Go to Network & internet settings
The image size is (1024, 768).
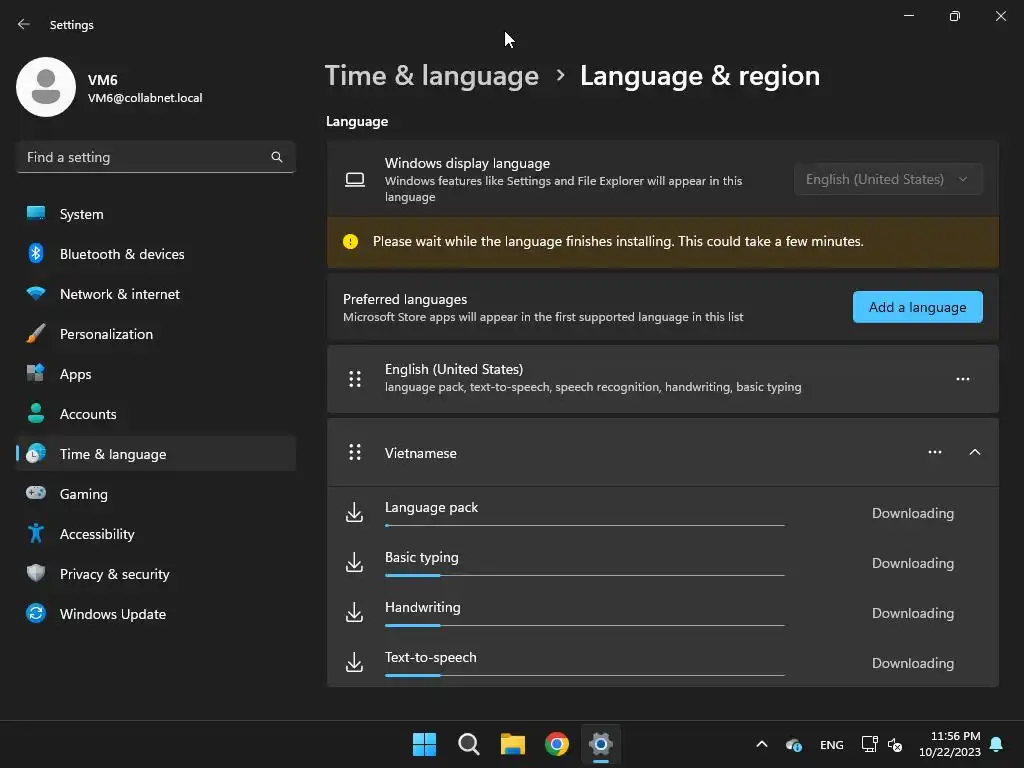click(x=155, y=294)
